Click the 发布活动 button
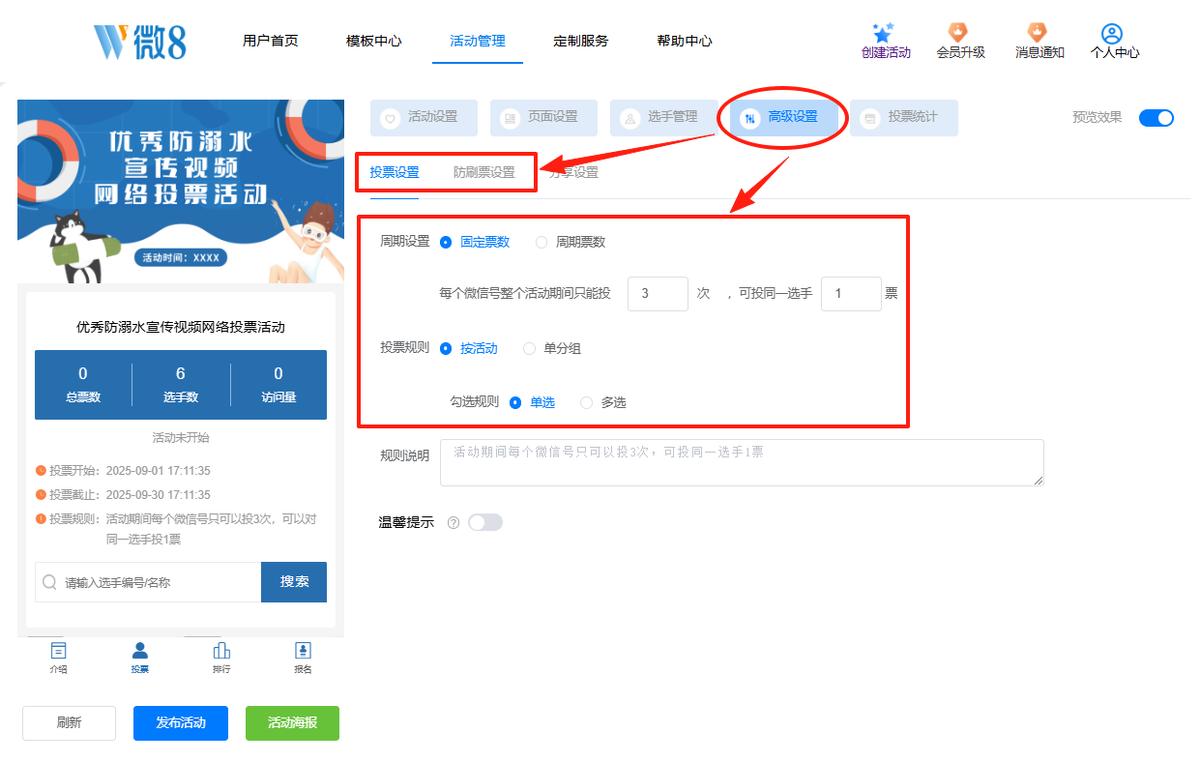Viewport: 1200px width, 762px height. [181, 723]
